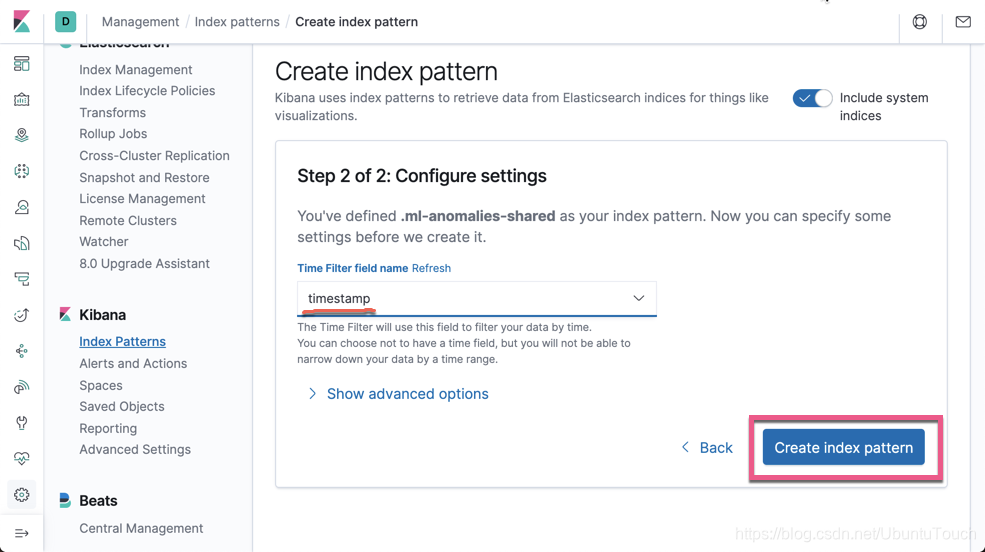
Task: Open Dev Tools wrench icon
Action: pos(22,423)
